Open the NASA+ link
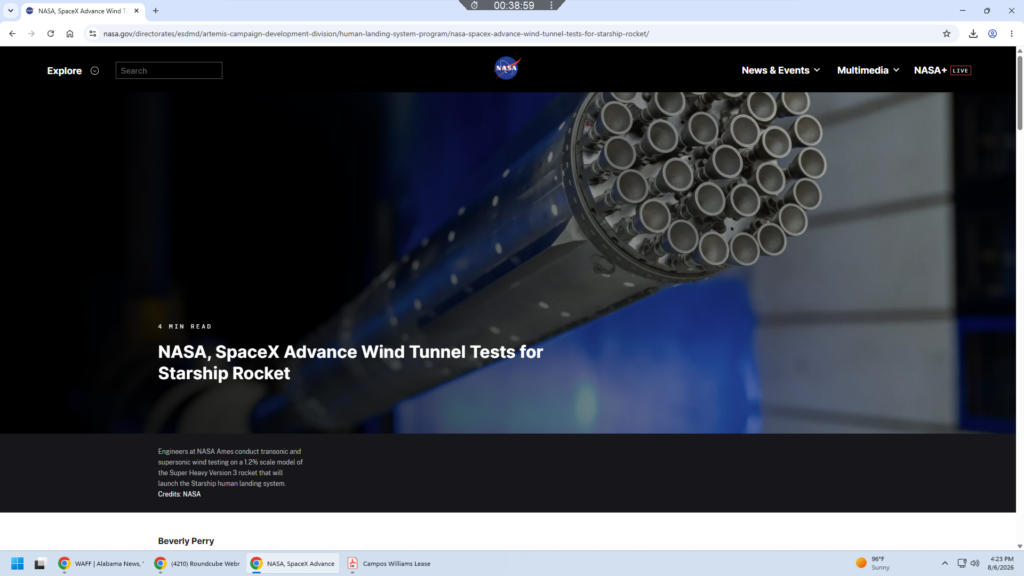Screen dimensions: 1024x576 930,70
